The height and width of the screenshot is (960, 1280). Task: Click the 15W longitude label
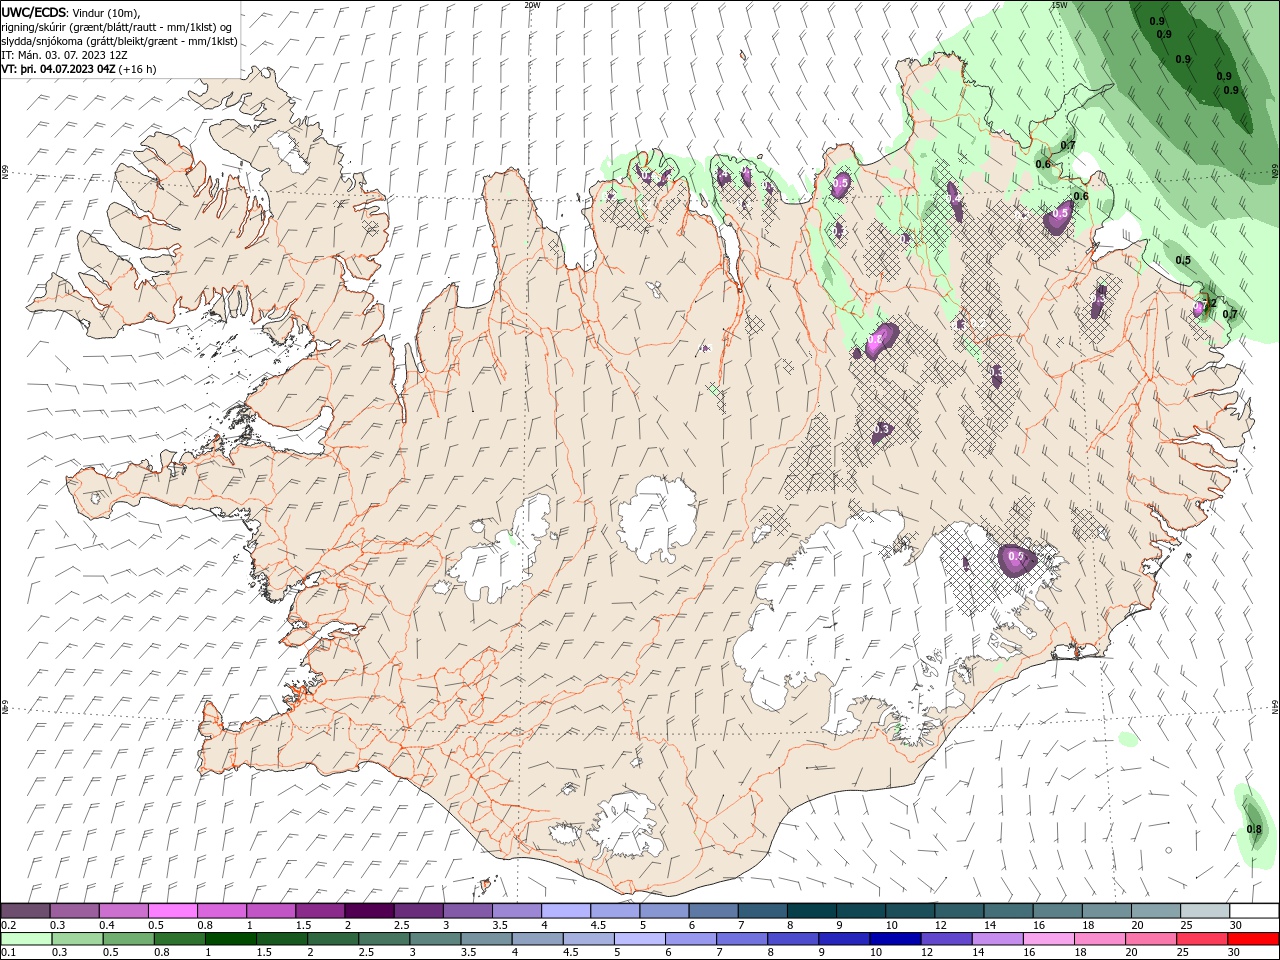point(1059,5)
